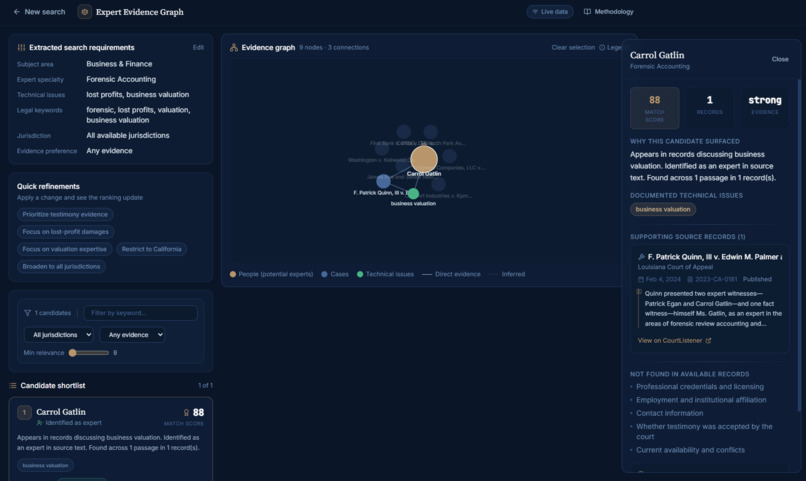Focus the Filter by keyword field
This screenshot has width=806, height=481.
[x=140, y=313]
